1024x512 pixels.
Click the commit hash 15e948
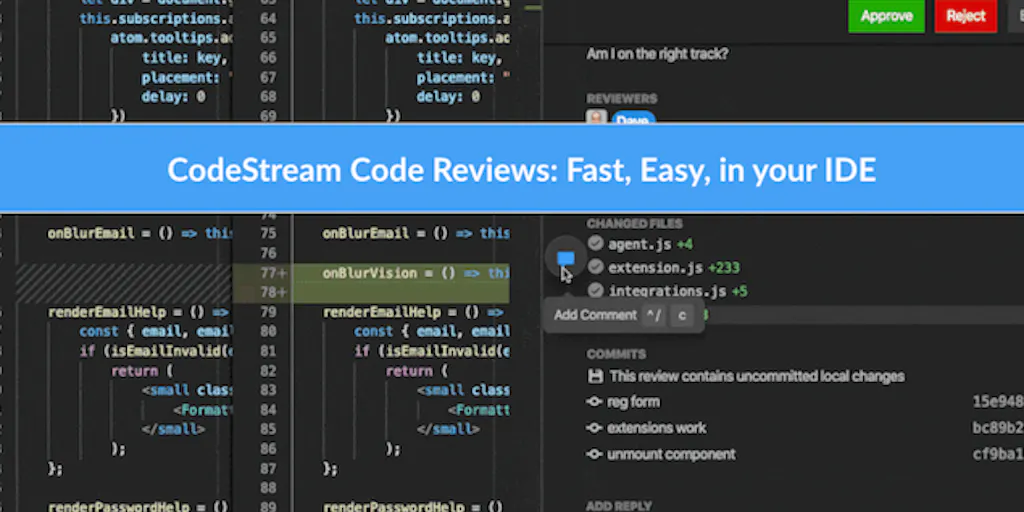[x=998, y=402]
